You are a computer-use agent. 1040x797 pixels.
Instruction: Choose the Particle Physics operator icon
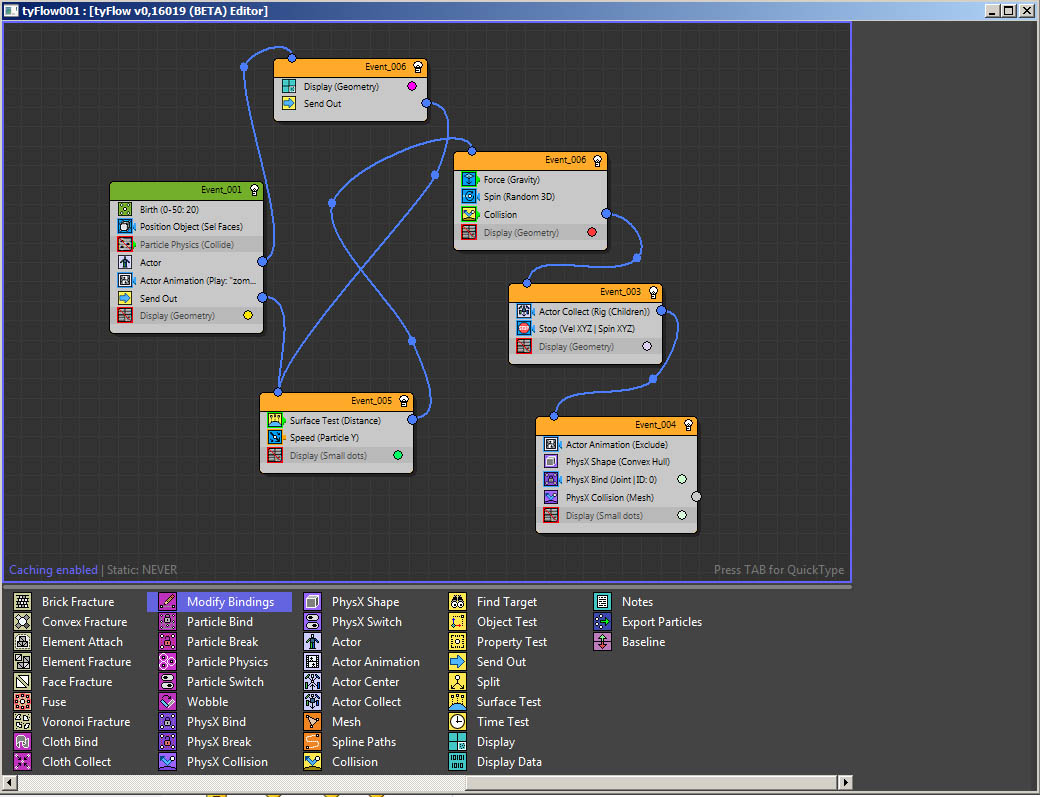pos(167,661)
